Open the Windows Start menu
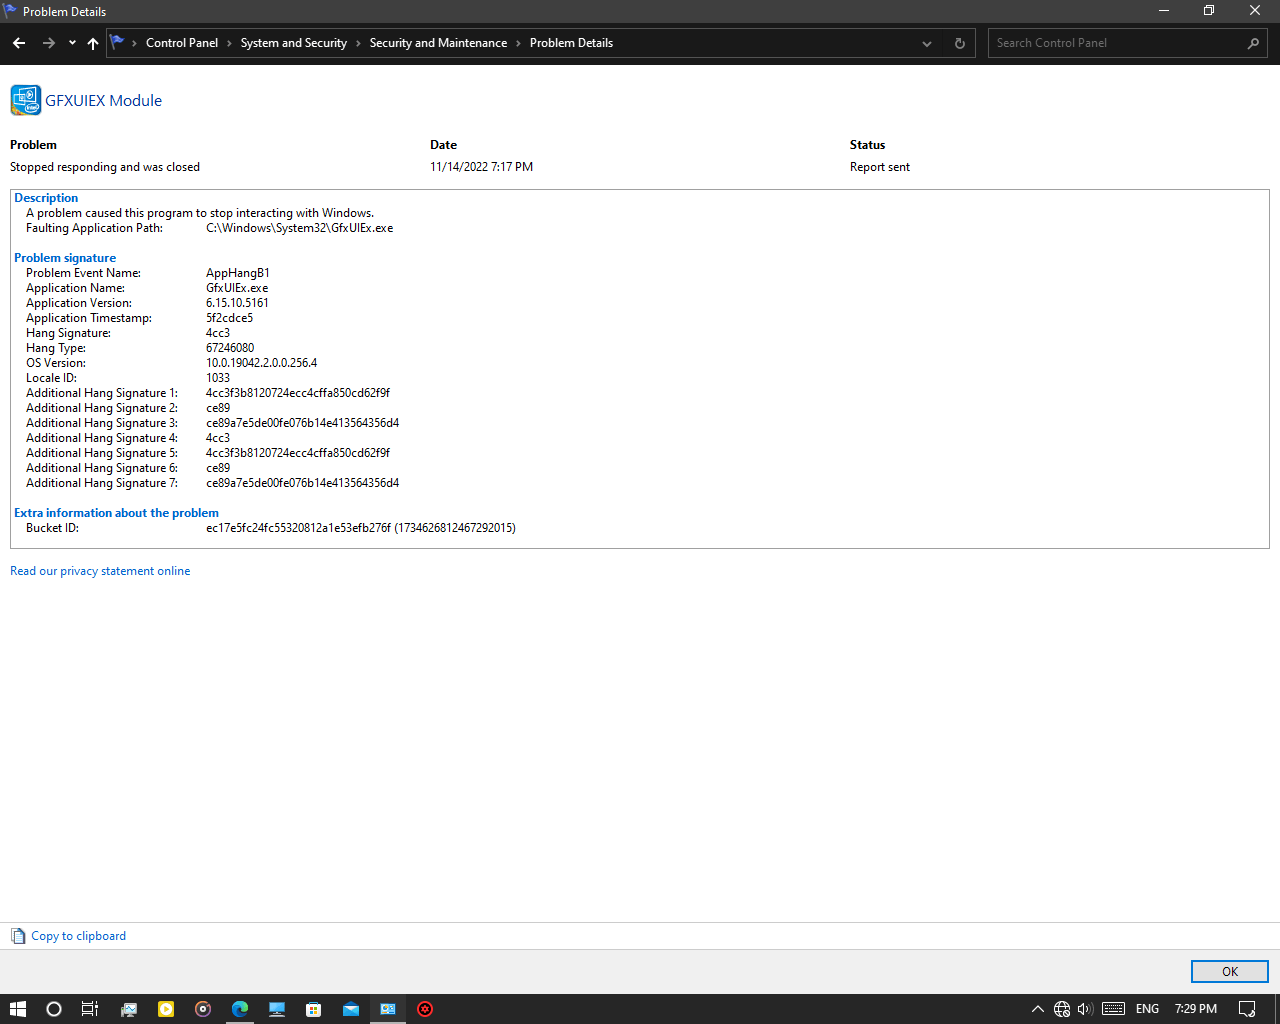The image size is (1280, 1024). pos(18,1009)
